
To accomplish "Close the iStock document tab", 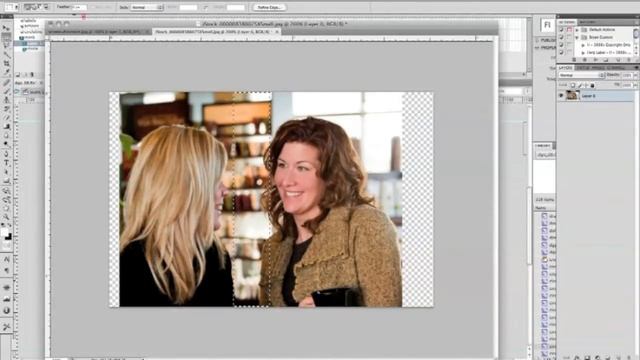I will 277,31.
